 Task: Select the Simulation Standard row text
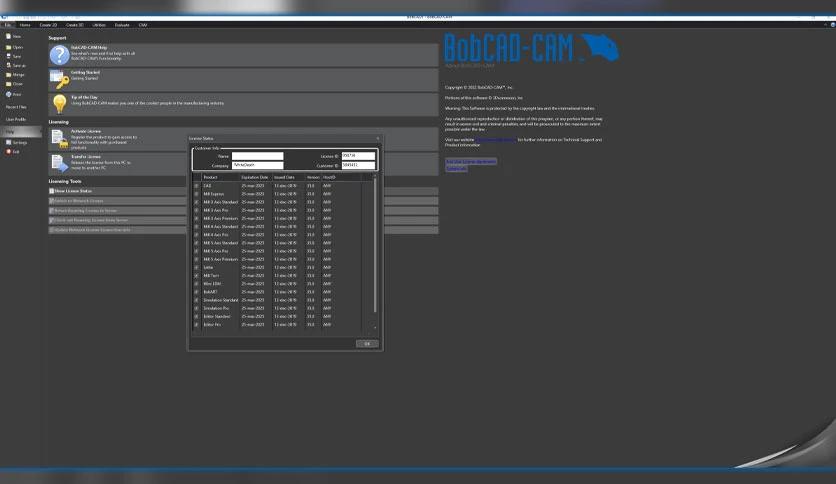tap(221, 300)
